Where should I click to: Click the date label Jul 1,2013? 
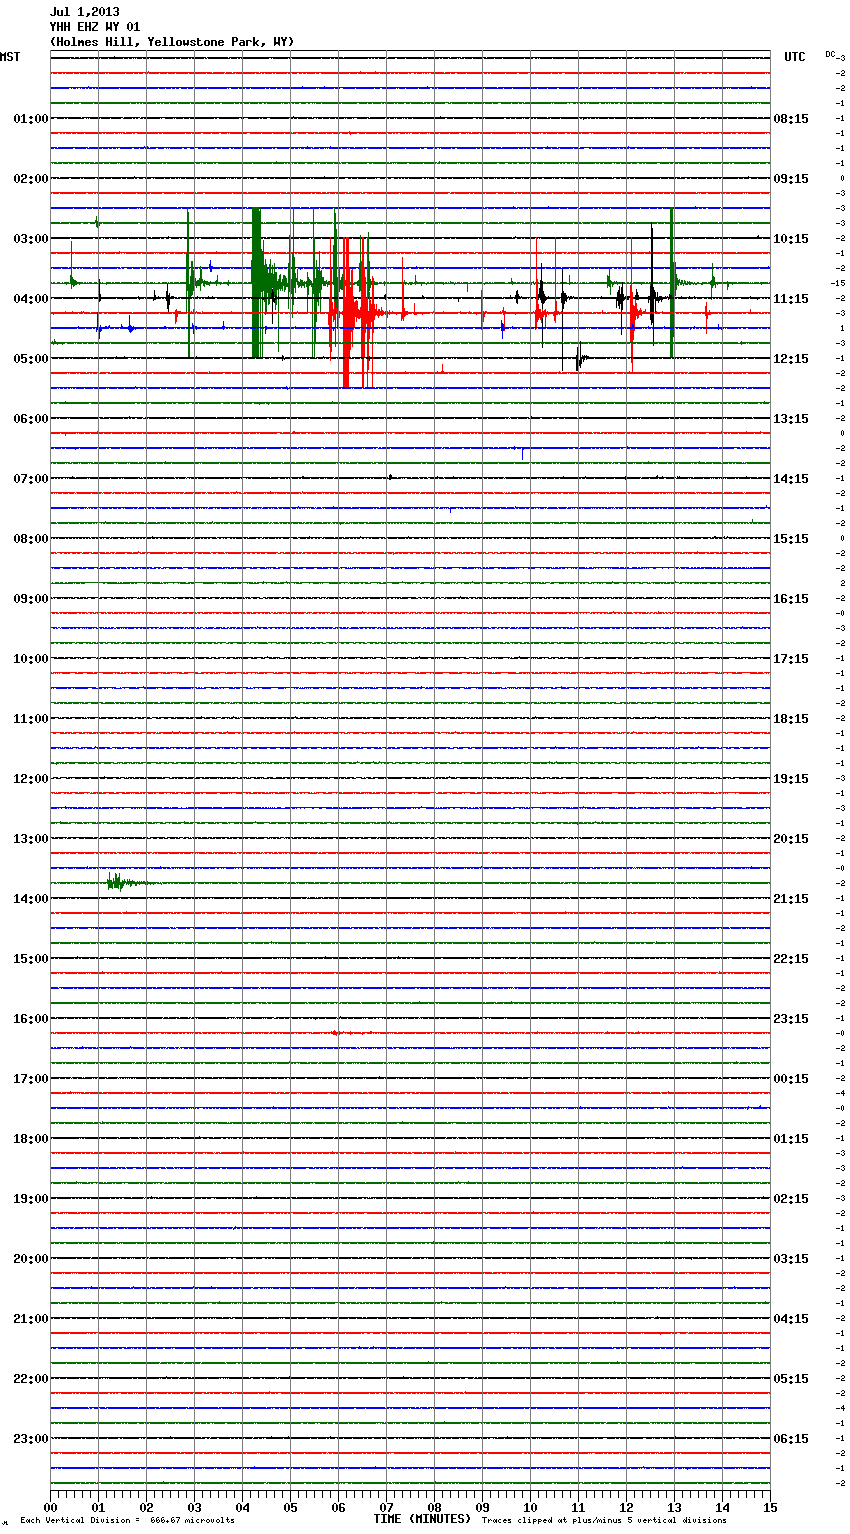(84, 12)
